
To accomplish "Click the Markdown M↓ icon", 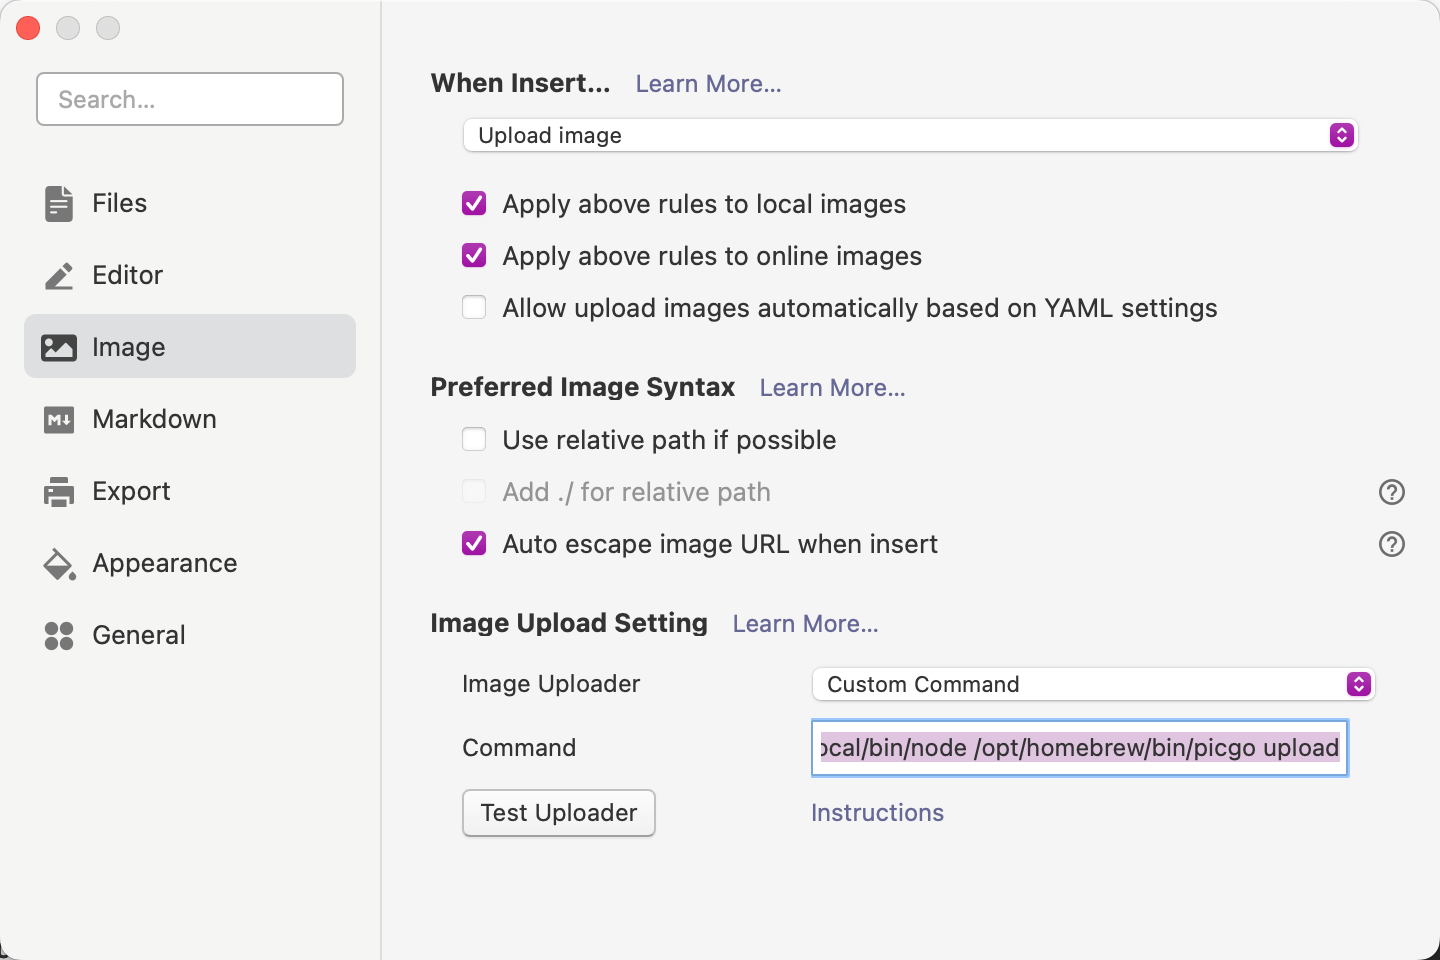I will click(x=59, y=419).
